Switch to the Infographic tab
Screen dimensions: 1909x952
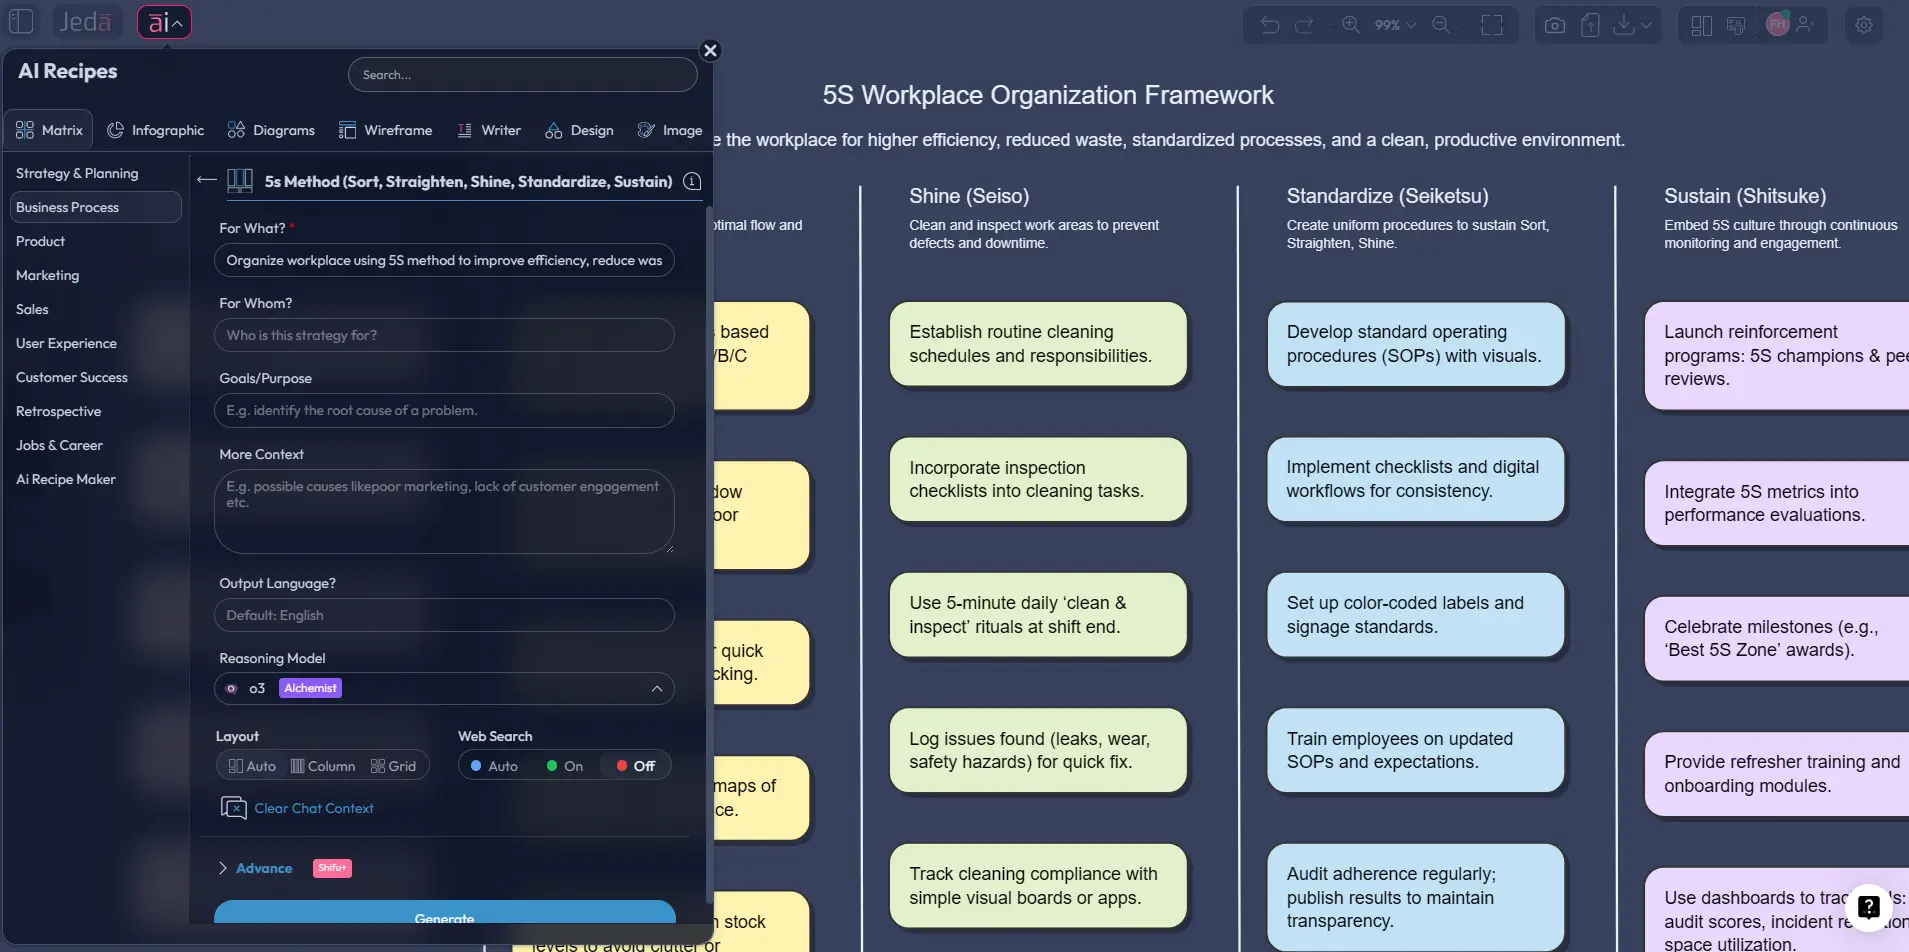point(155,130)
